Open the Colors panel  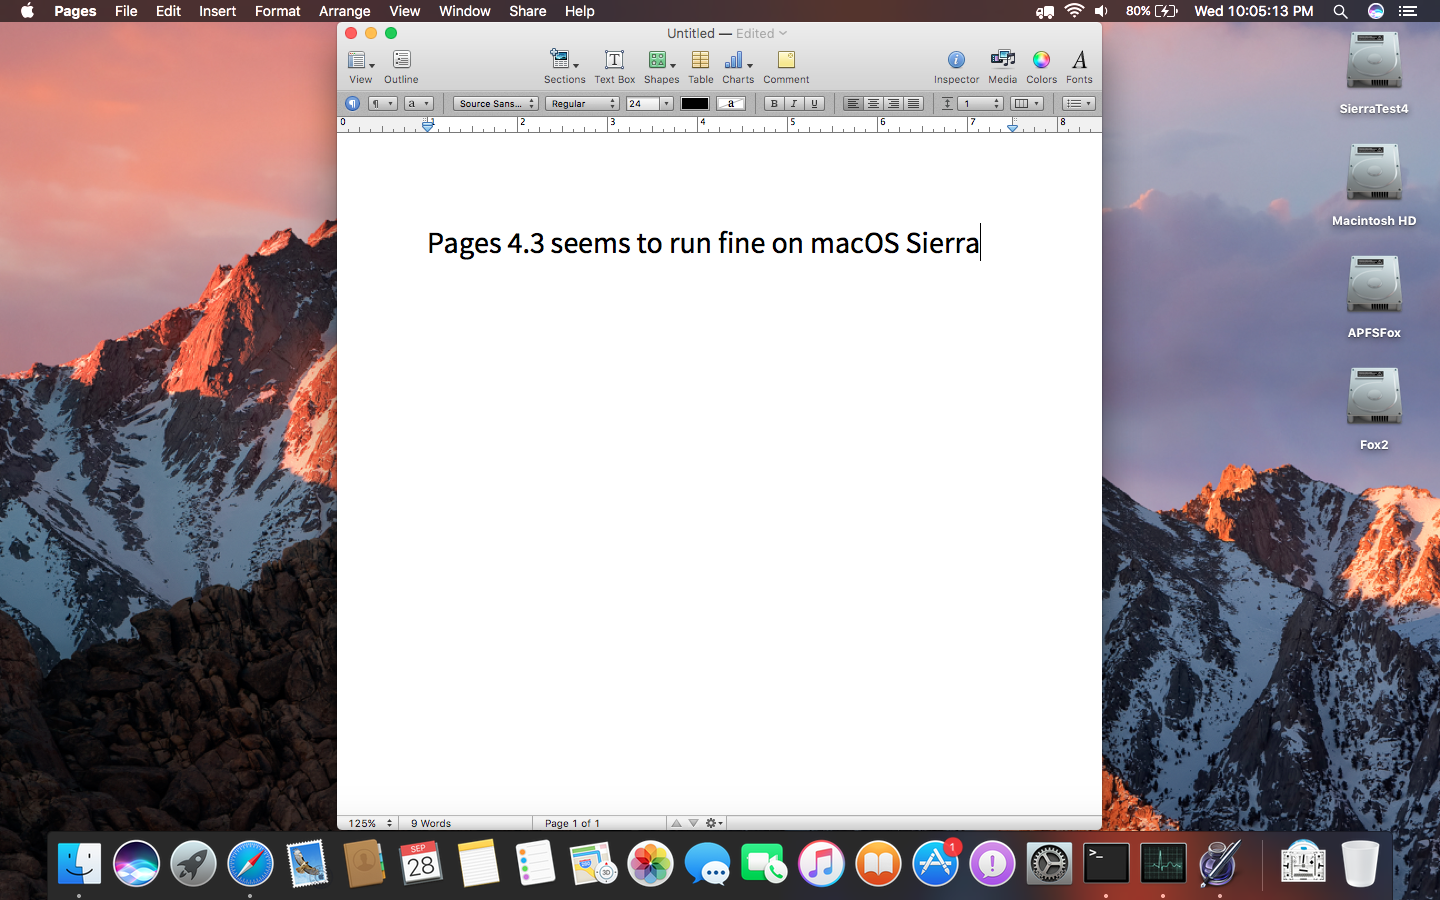click(1041, 67)
